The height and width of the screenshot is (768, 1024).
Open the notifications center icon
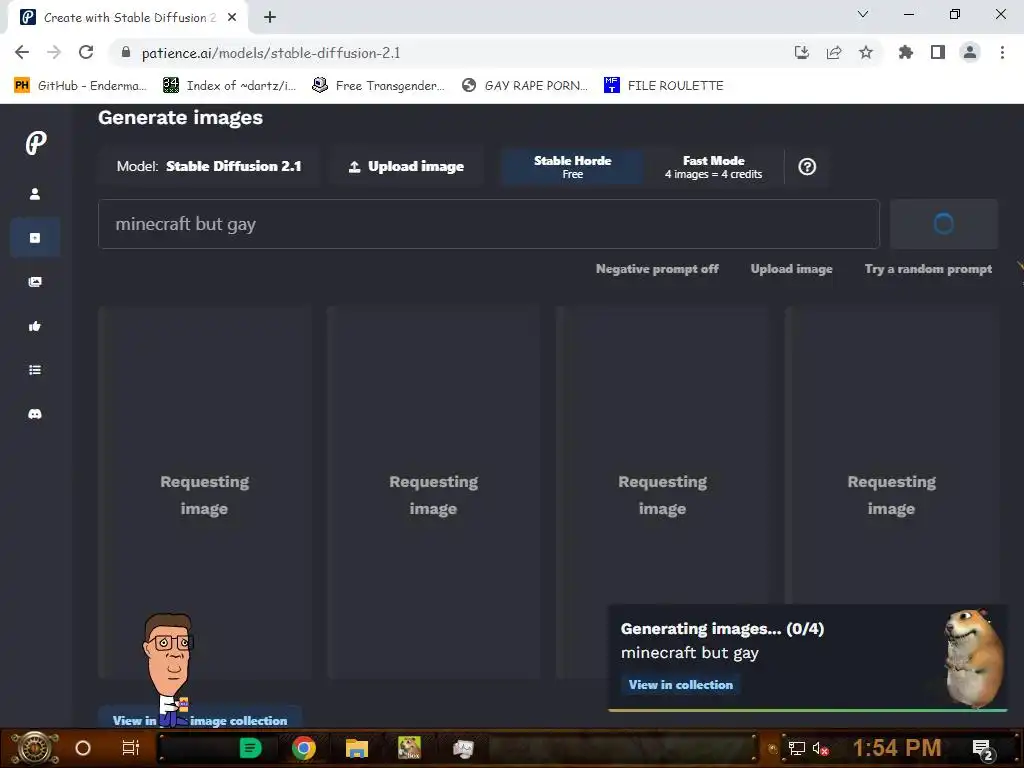tap(983, 749)
